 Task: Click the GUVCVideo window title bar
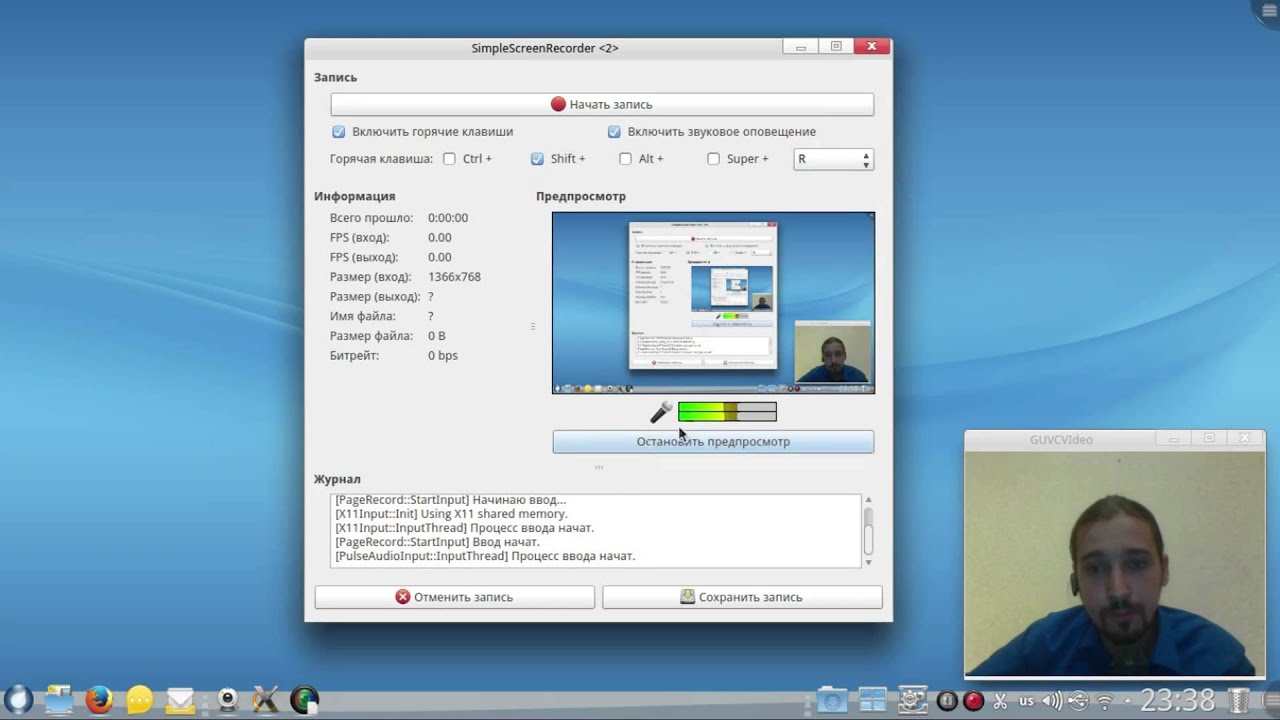pos(1115,439)
